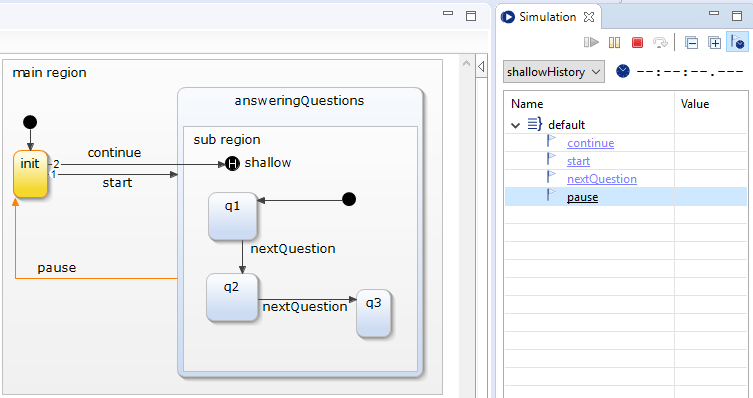Select the orange pause transition label
The image size is (753, 398).
pyautogui.click(x=57, y=268)
